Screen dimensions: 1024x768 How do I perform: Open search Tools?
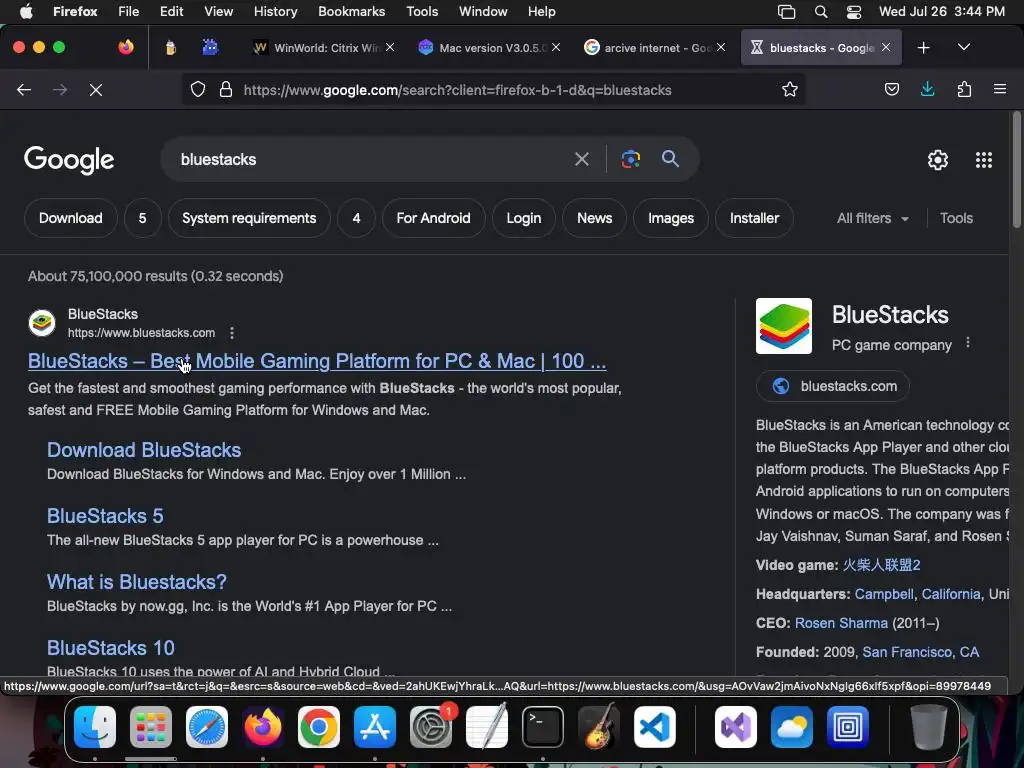tap(956, 218)
